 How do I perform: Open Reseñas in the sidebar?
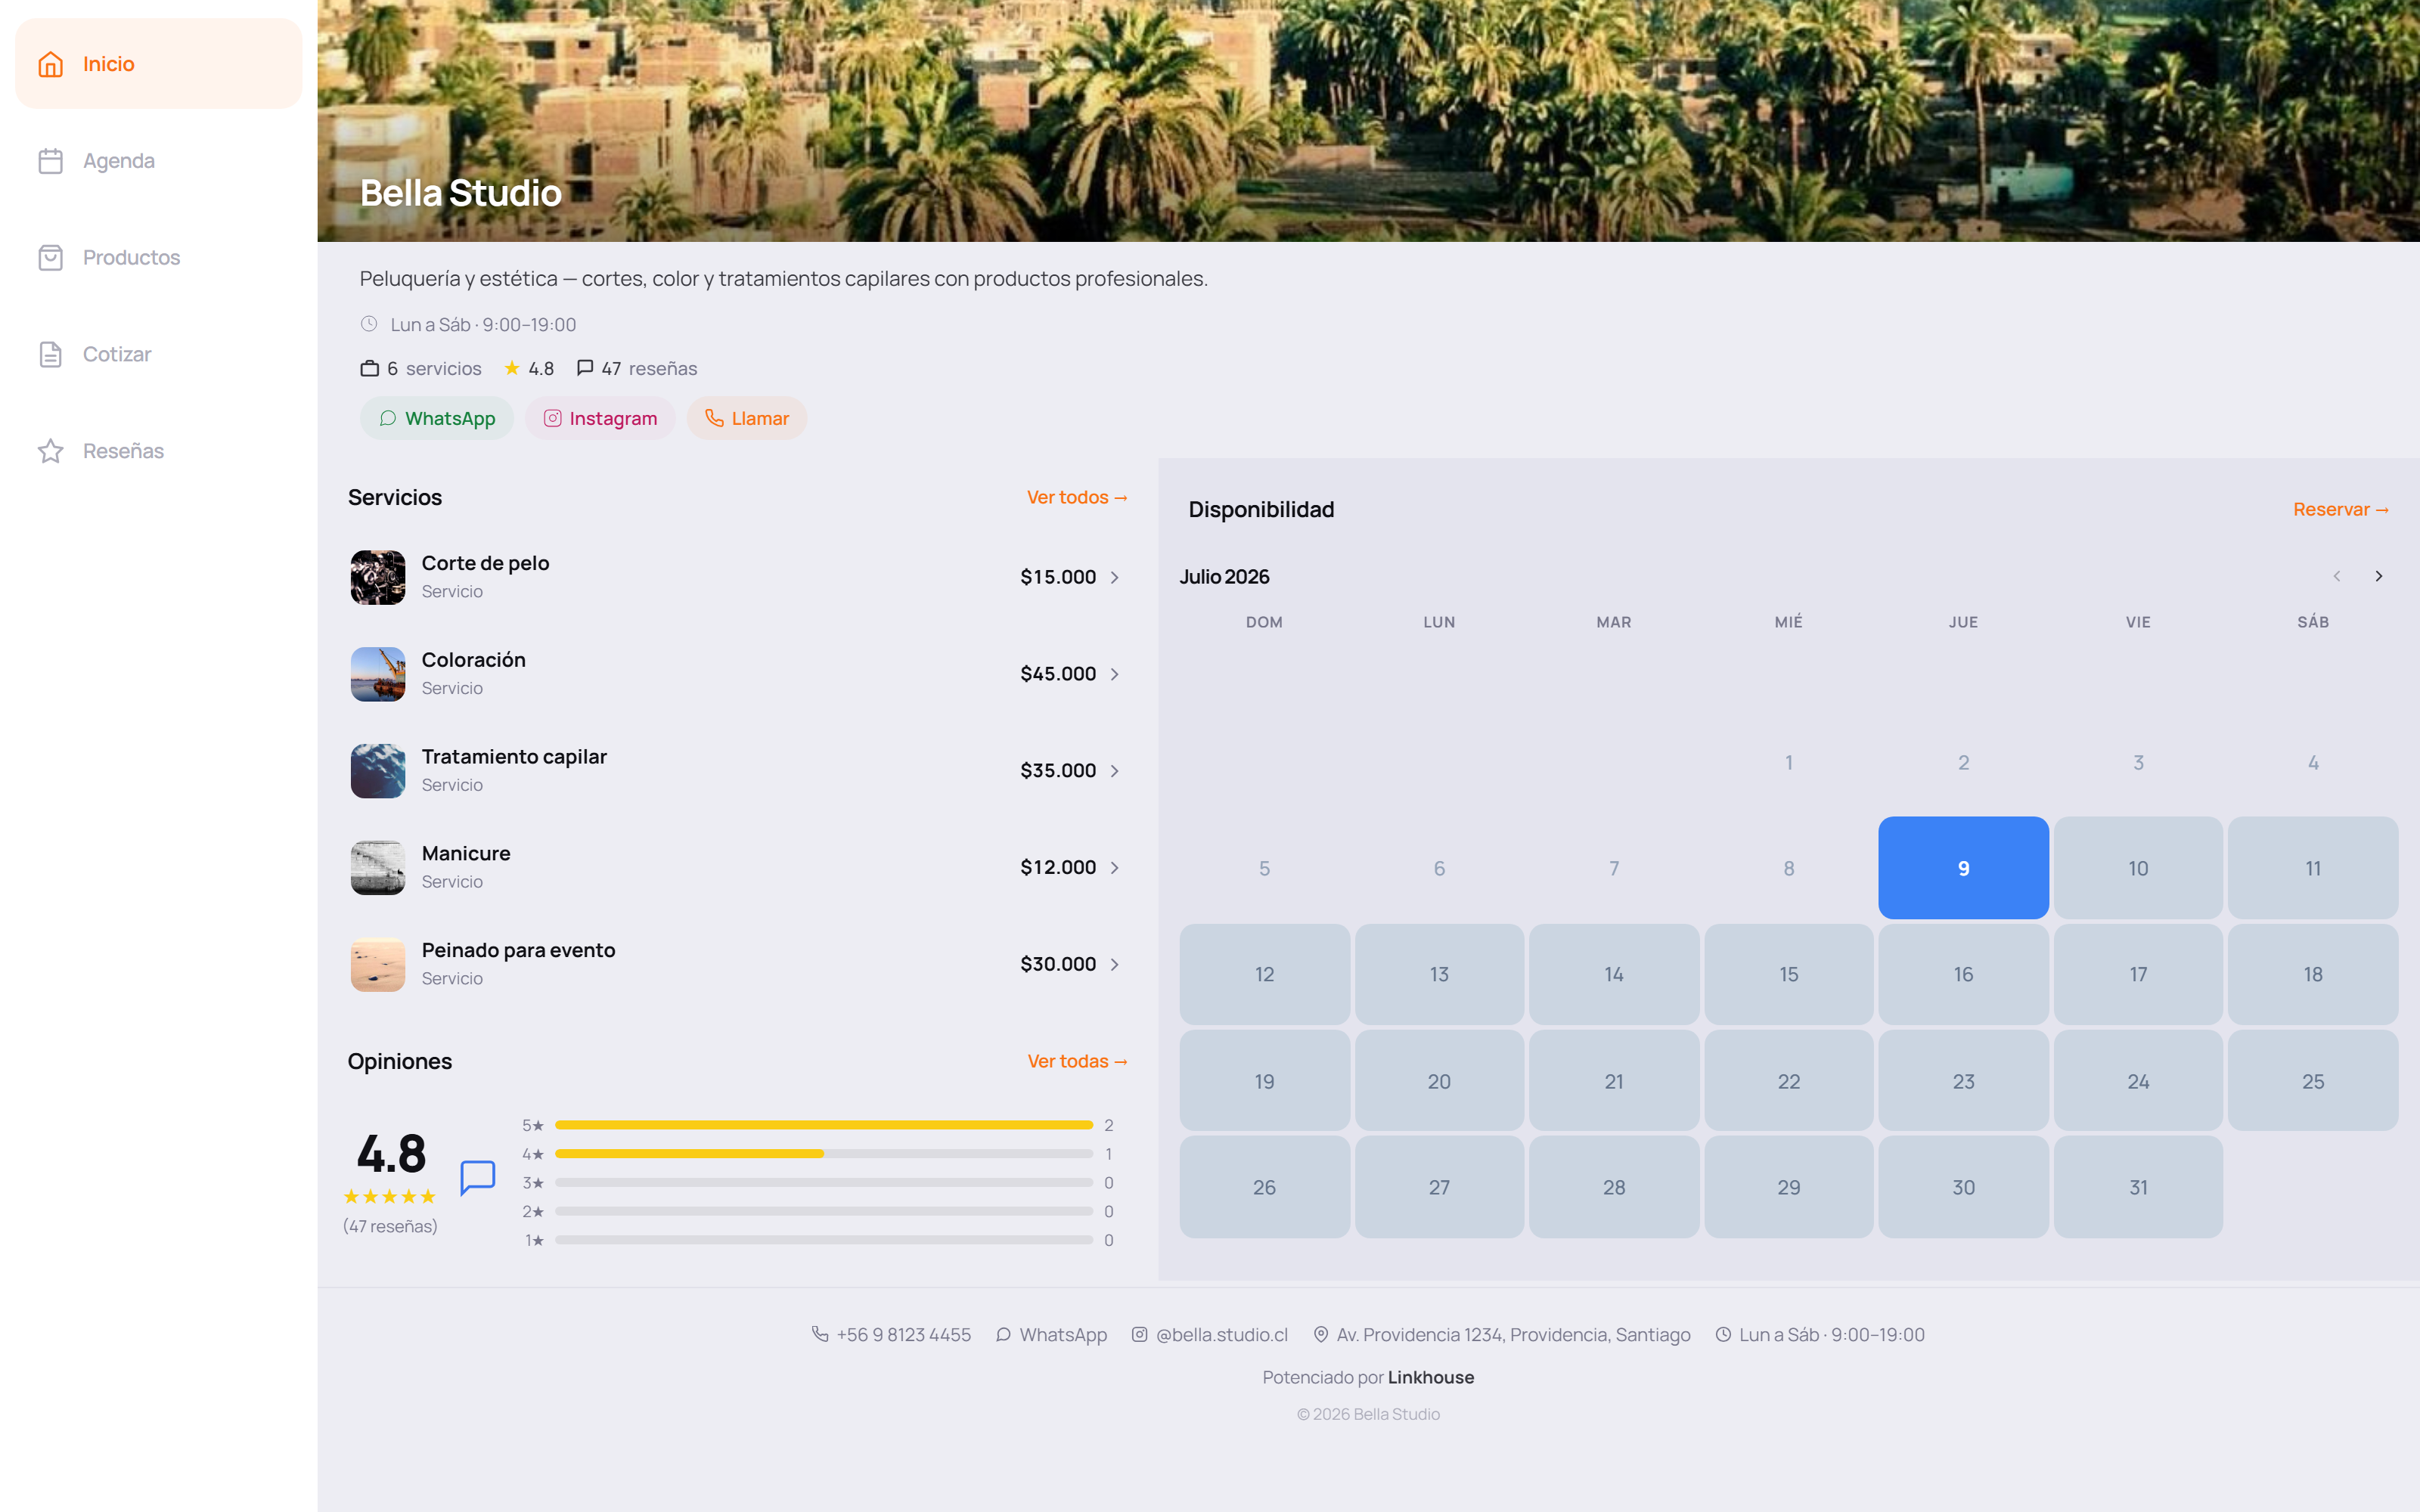point(158,452)
